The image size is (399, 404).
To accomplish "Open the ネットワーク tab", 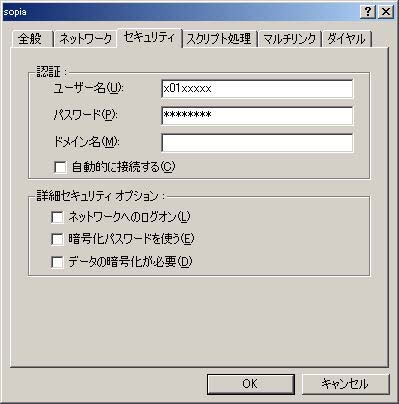I will 85,39.
